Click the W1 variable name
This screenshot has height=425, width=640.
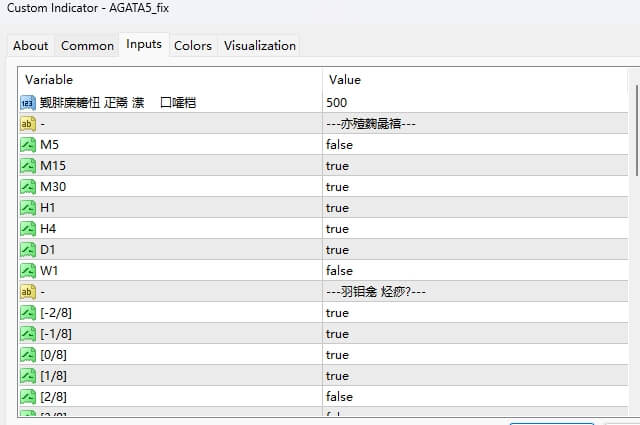pos(49,271)
